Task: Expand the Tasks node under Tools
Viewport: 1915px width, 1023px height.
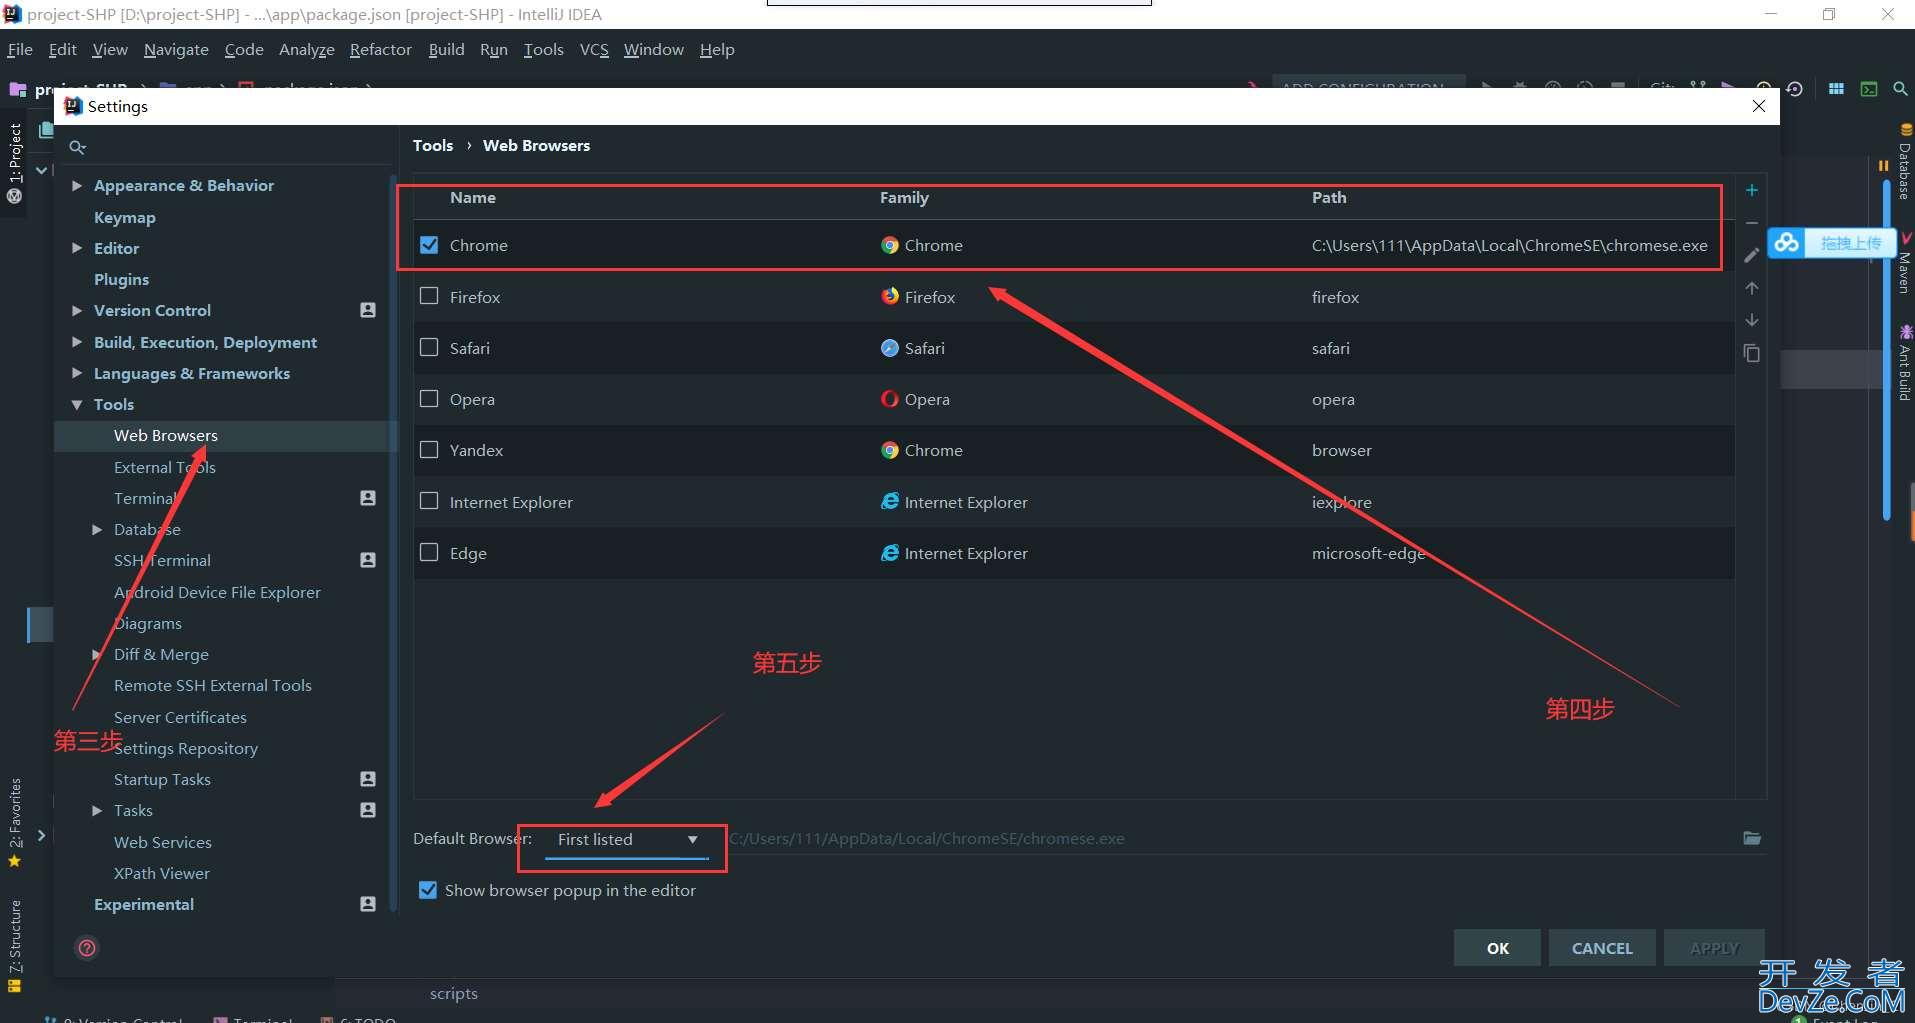Action: (97, 811)
